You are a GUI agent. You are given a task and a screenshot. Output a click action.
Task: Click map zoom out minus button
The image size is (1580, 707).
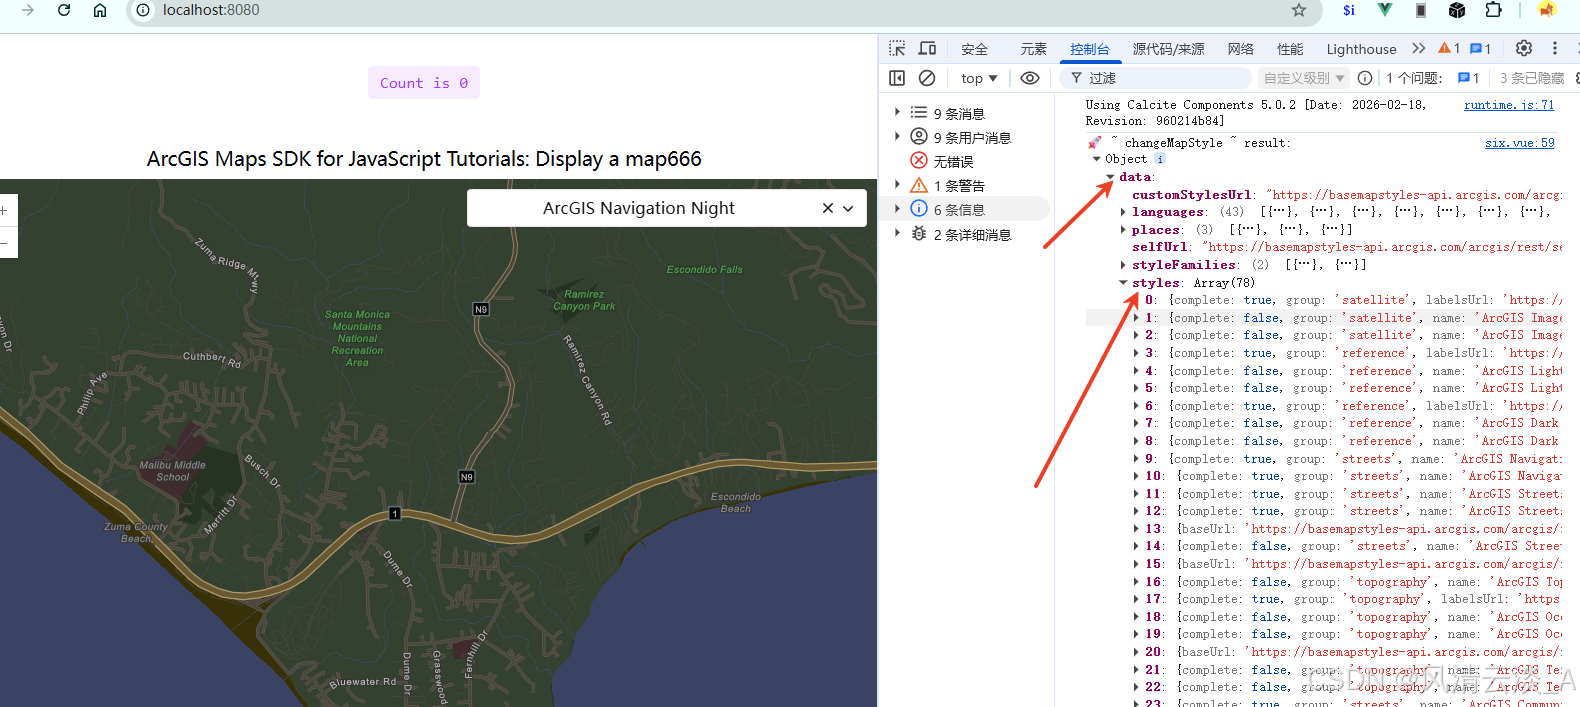[x=4, y=243]
